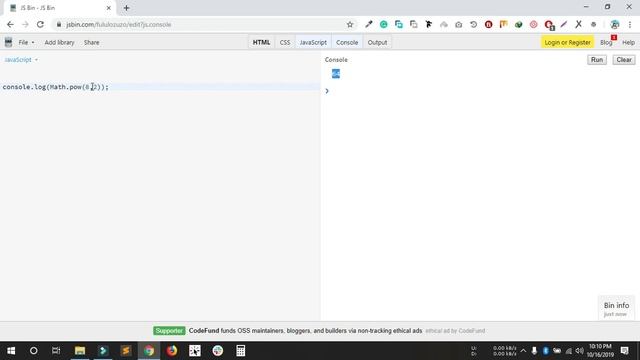Toggle the HTML panel tab
640x360 pixels.
tap(261, 42)
